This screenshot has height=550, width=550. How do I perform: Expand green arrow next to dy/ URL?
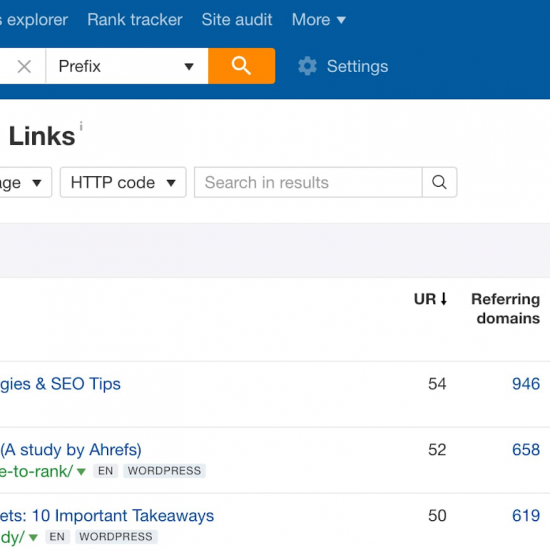click(33, 537)
